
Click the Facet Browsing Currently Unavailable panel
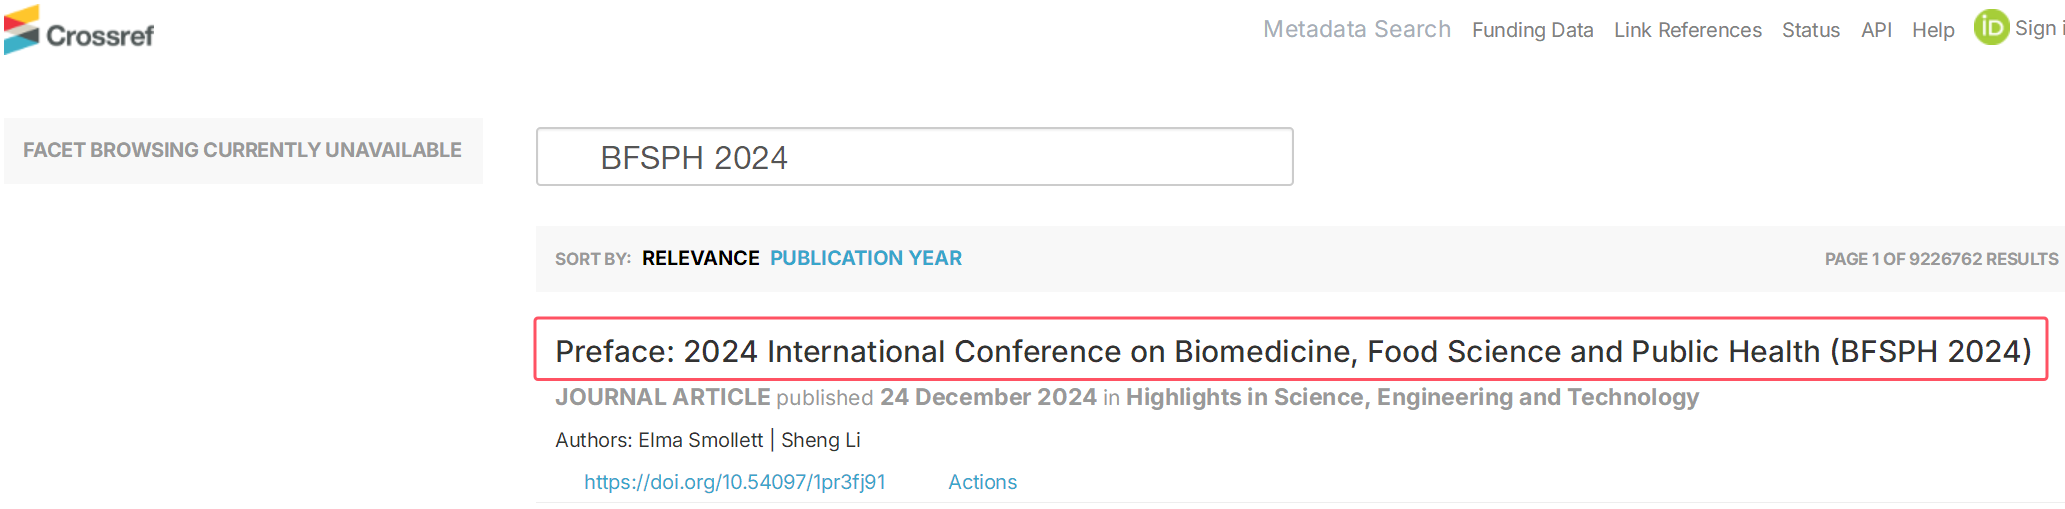coord(243,151)
